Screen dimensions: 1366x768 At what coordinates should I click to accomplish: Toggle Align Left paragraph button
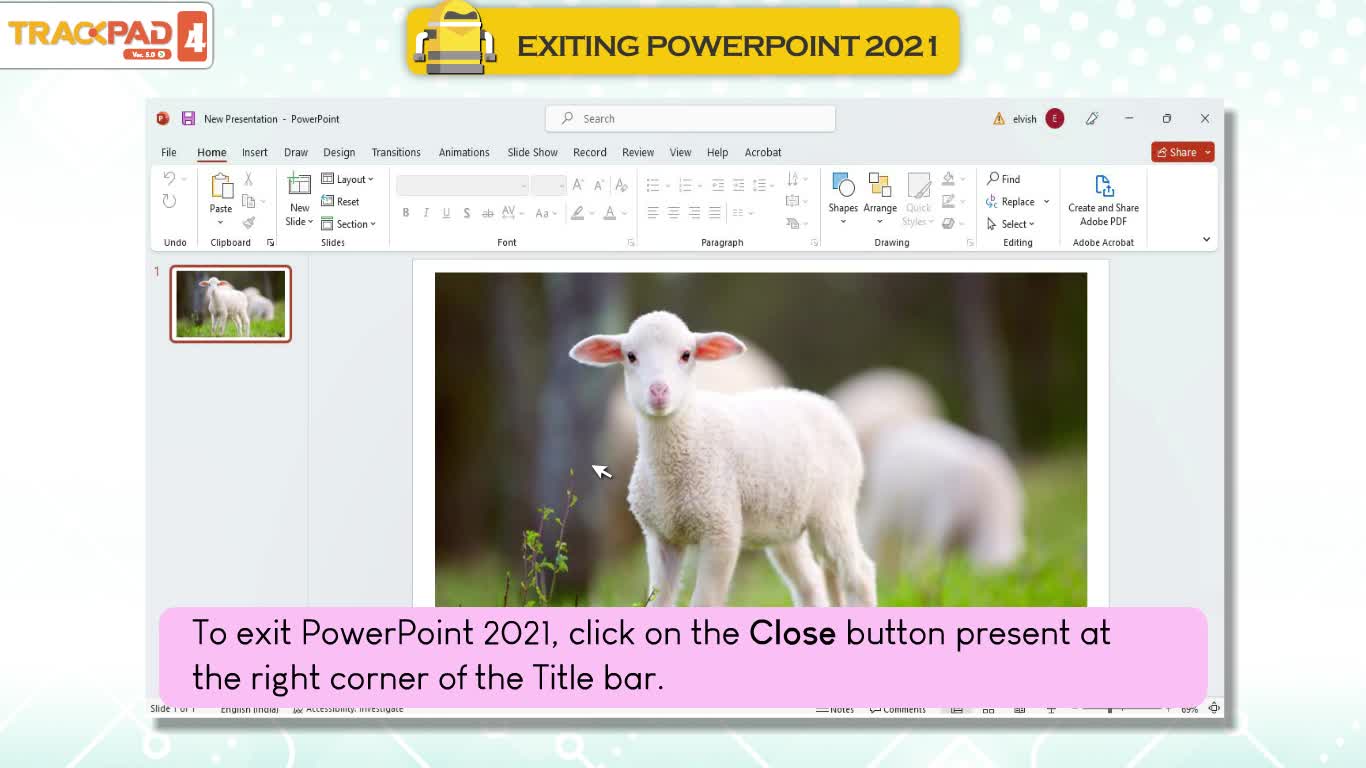(x=653, y=213)
